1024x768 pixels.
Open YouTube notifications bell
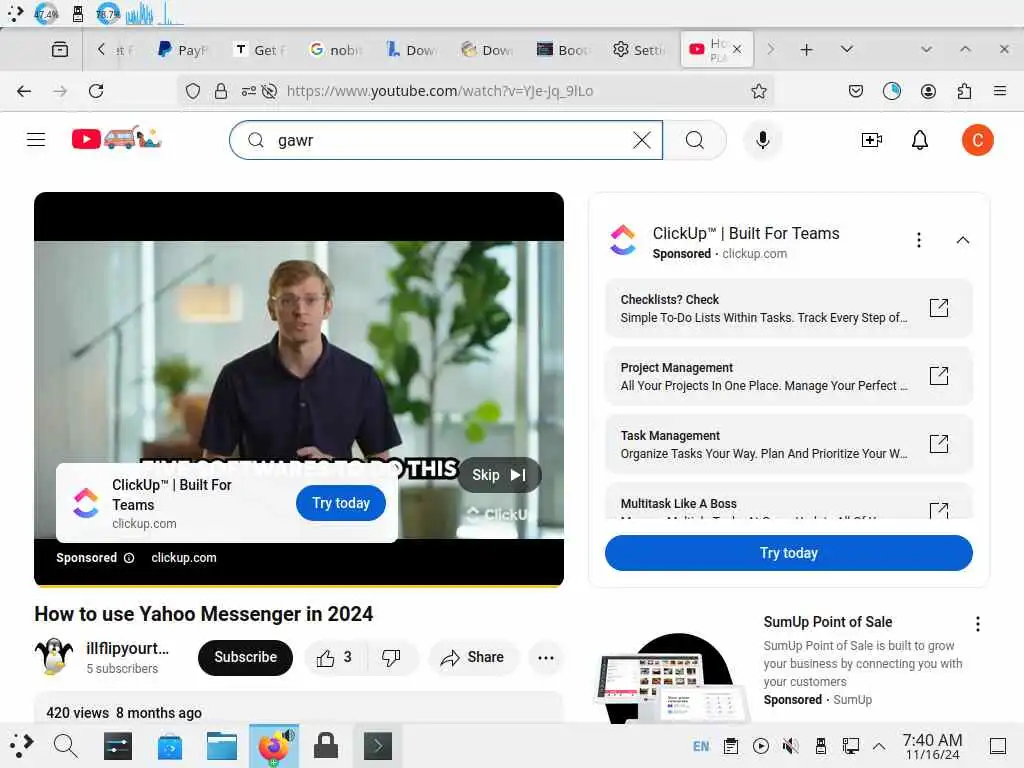[920, 140]
